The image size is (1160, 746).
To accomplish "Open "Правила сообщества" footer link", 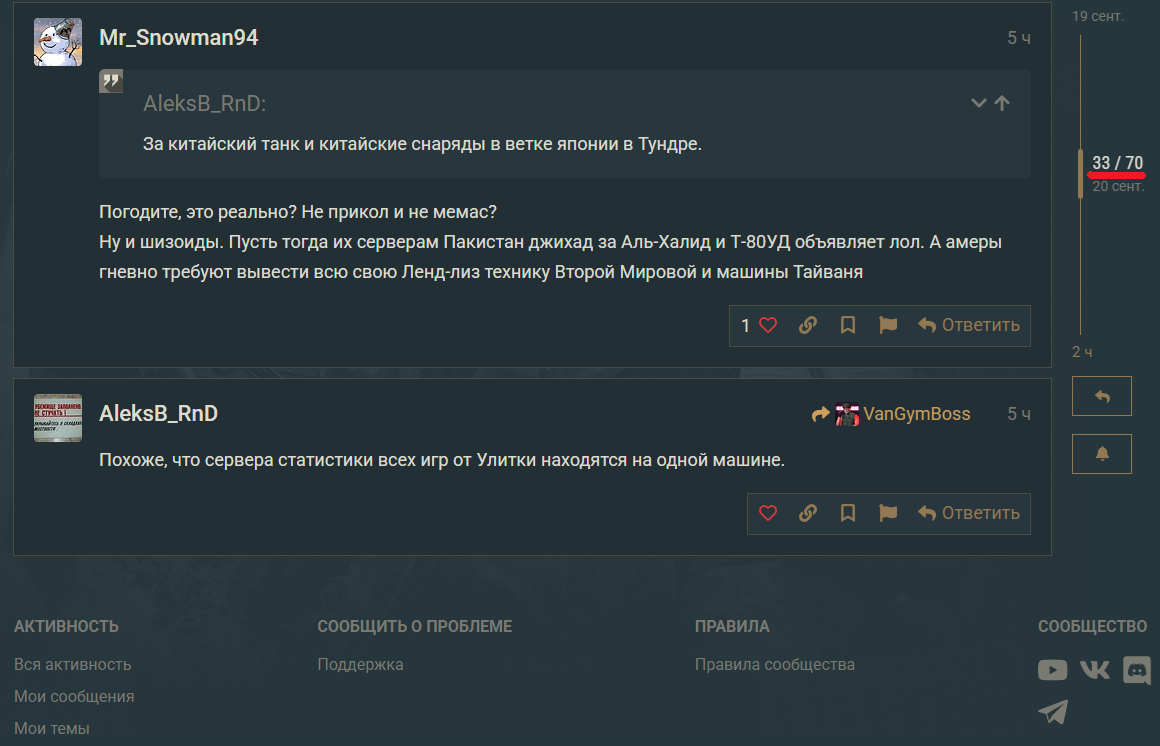I will (x=775, y=664).
